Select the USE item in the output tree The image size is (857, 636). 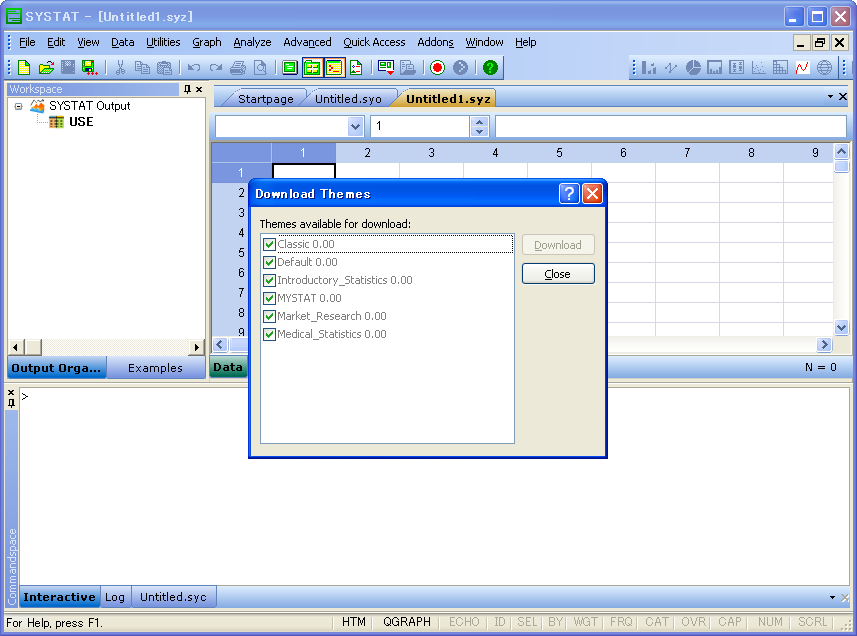(81, 122)
